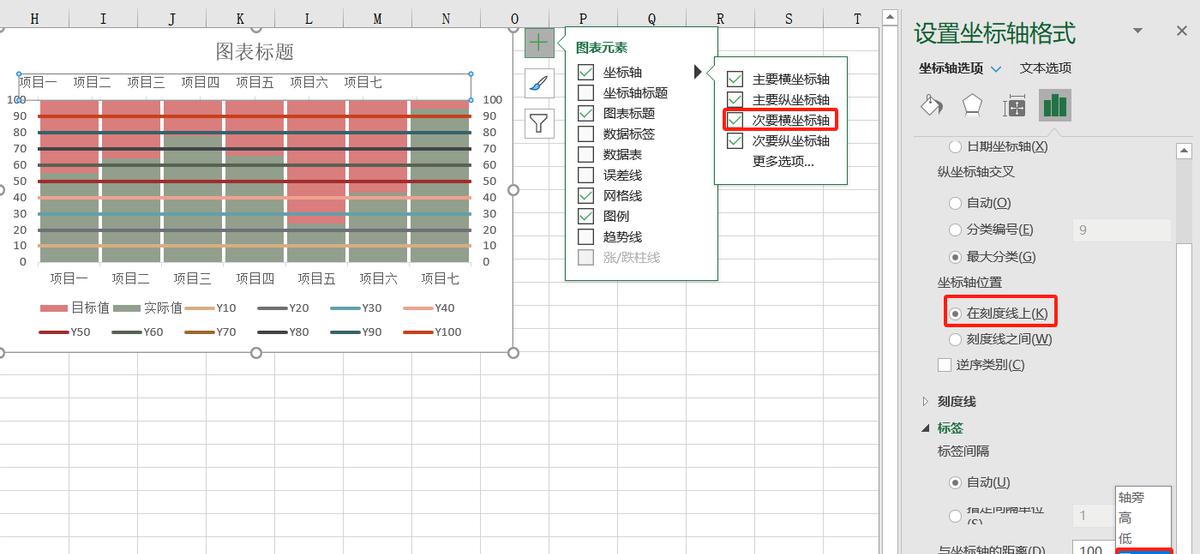This screenshot has width=1200, height=554.
Task: Select the 自动(U) label interval radio button
Action: pos(956,482)
